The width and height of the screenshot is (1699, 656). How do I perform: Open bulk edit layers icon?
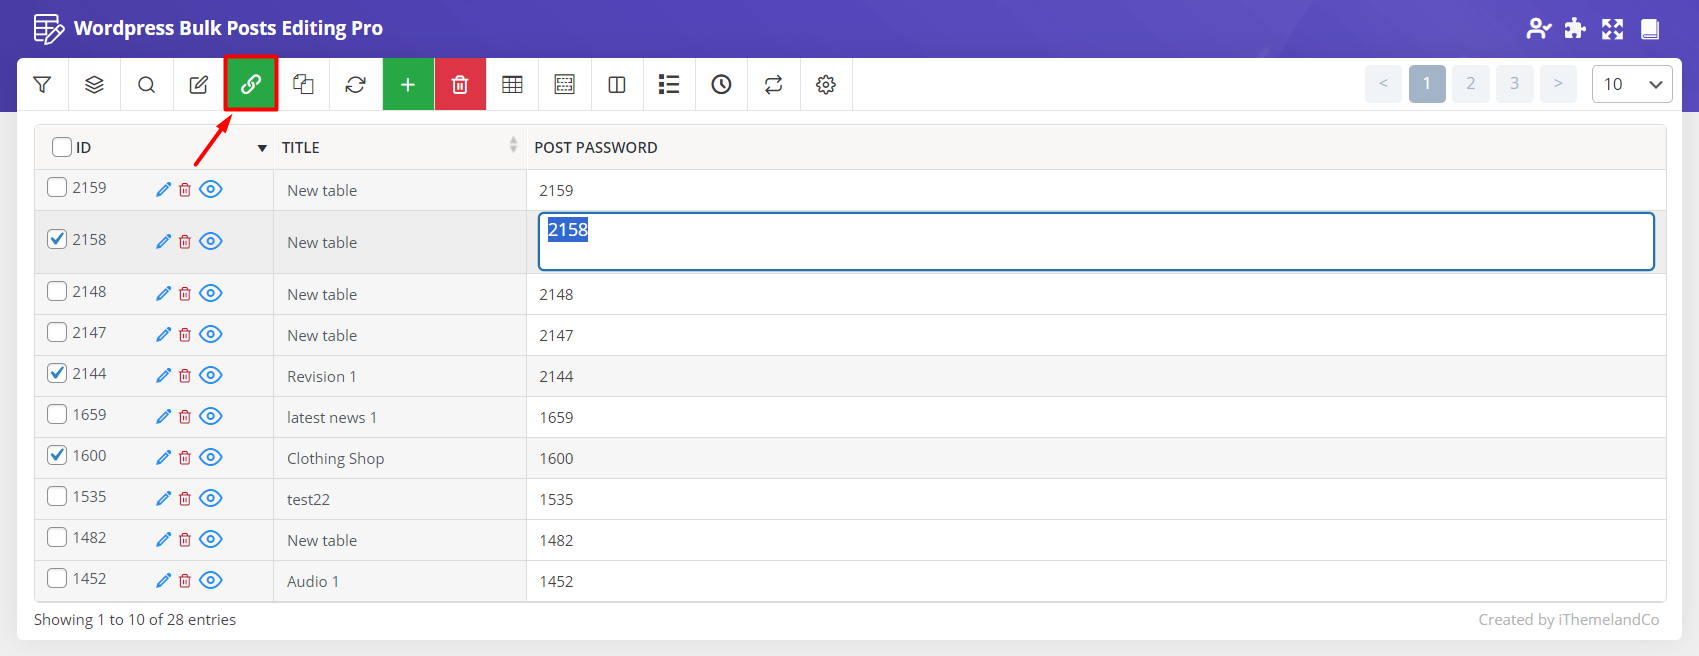tap(94, 85)
